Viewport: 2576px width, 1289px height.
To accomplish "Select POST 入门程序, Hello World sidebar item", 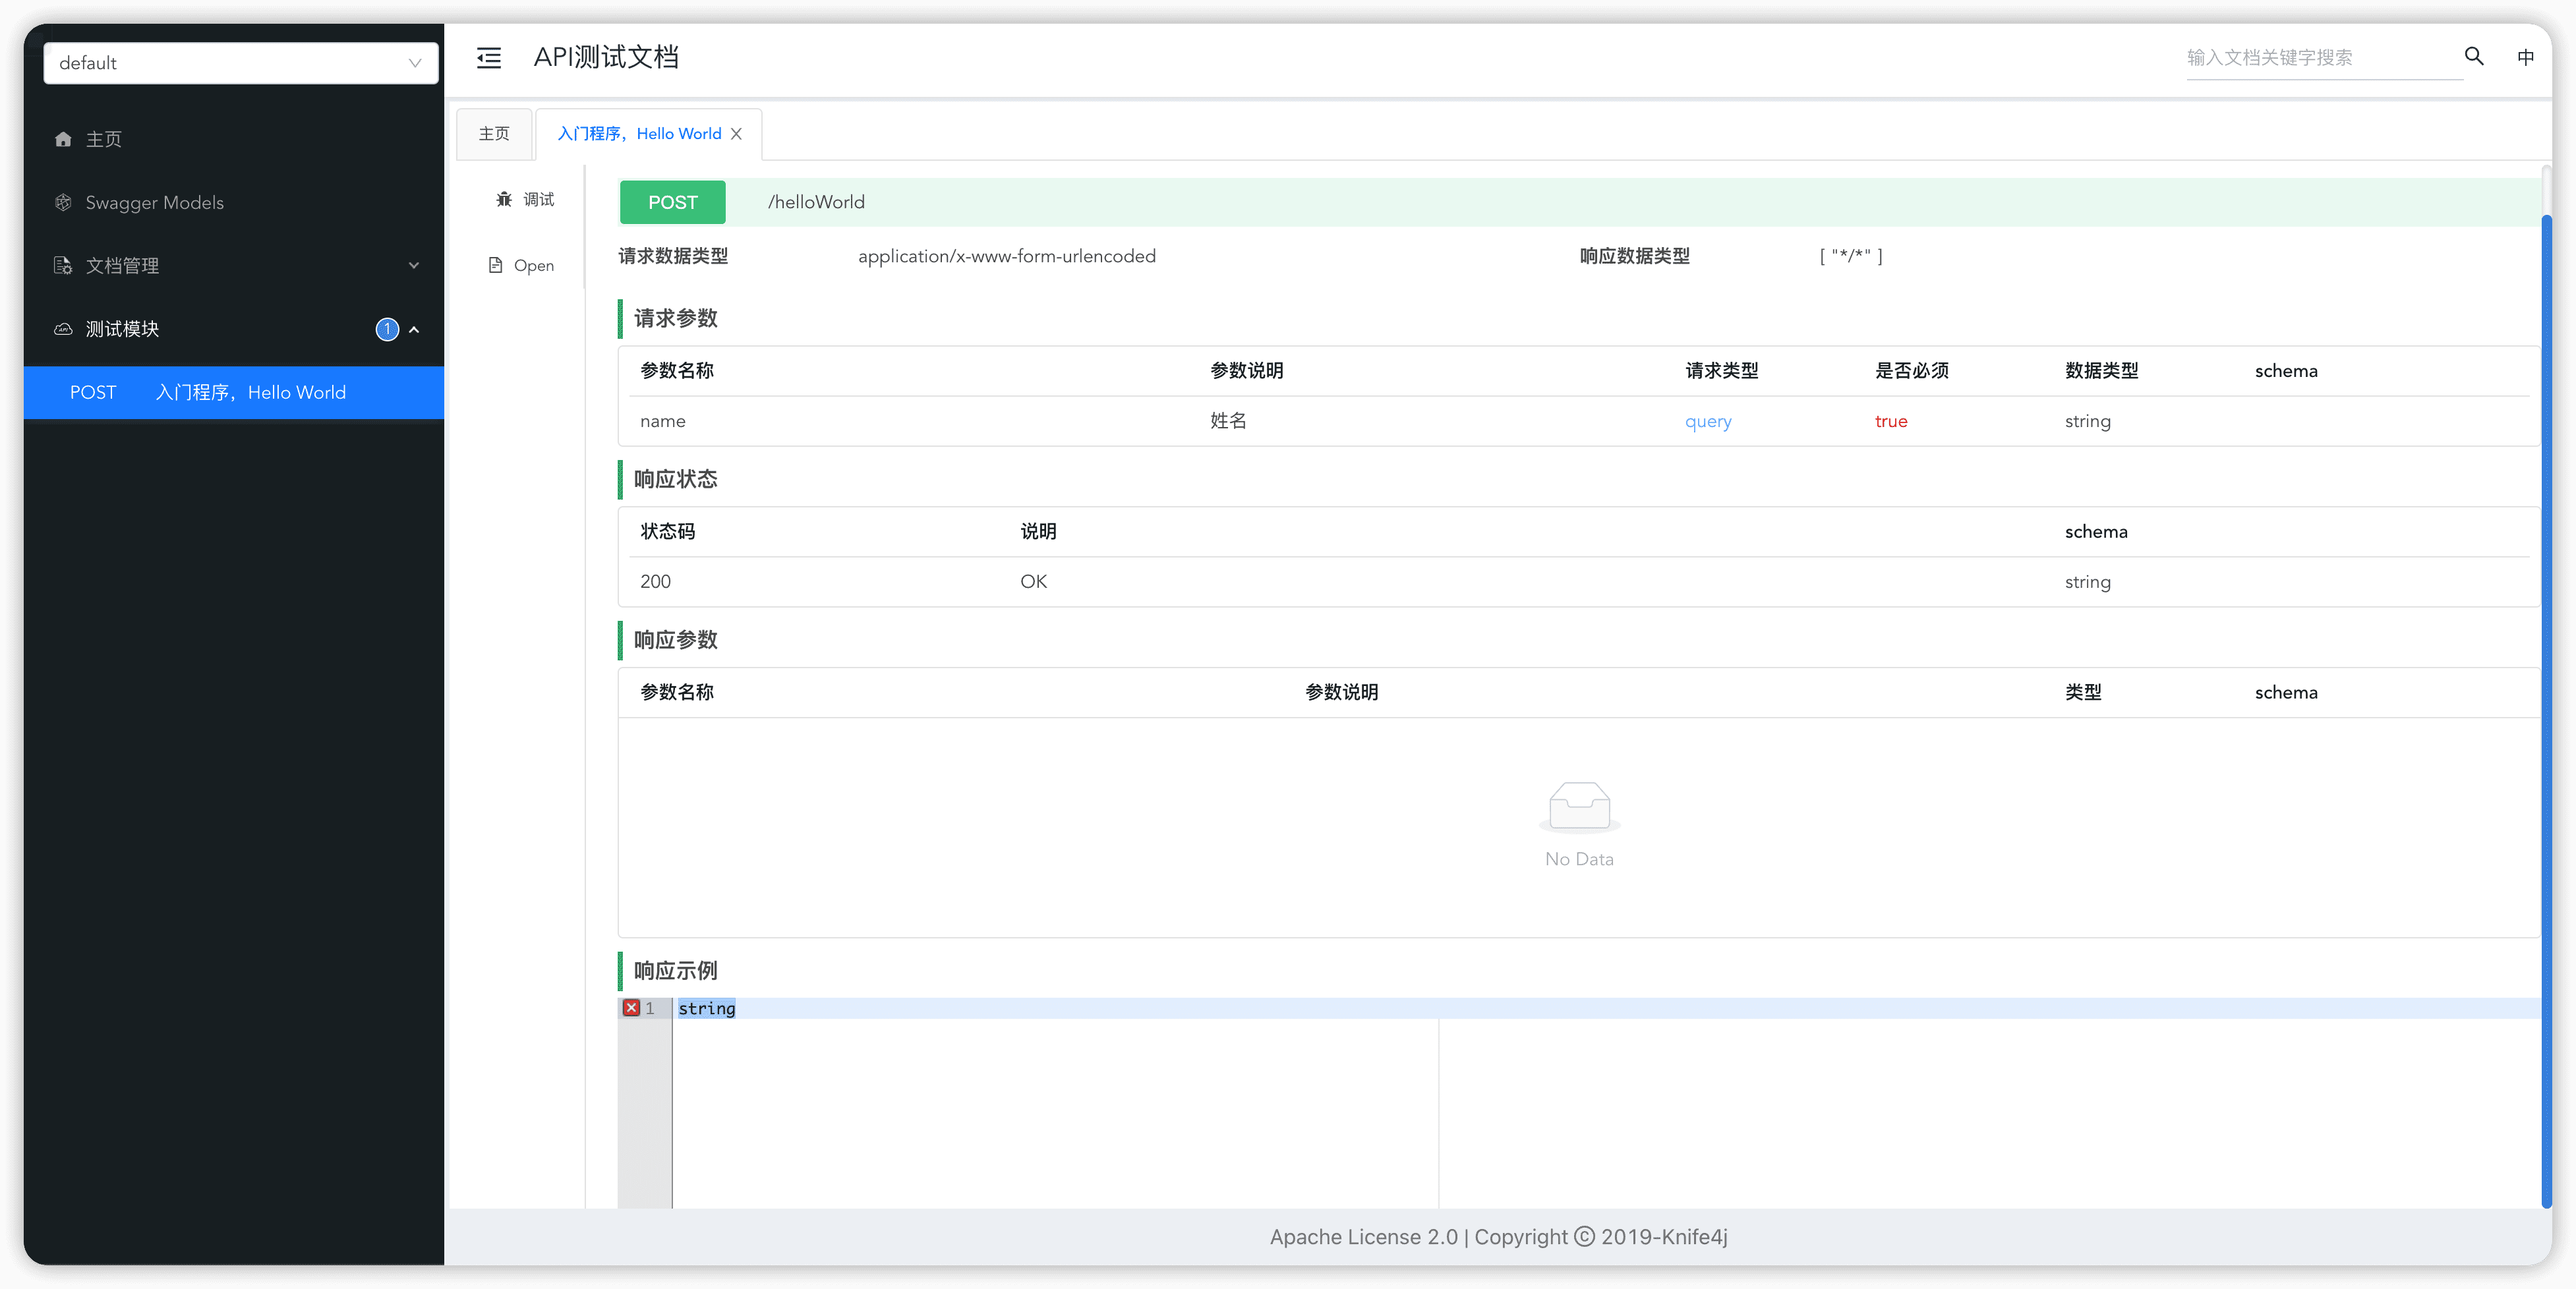I will [x=233, y=392].
